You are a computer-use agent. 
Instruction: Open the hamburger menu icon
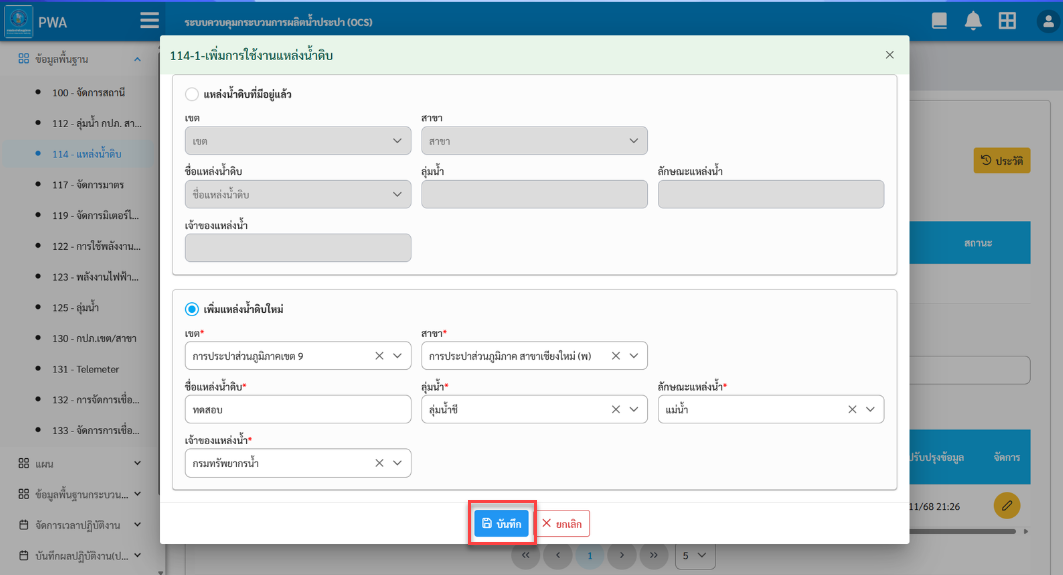pos(149,21)
